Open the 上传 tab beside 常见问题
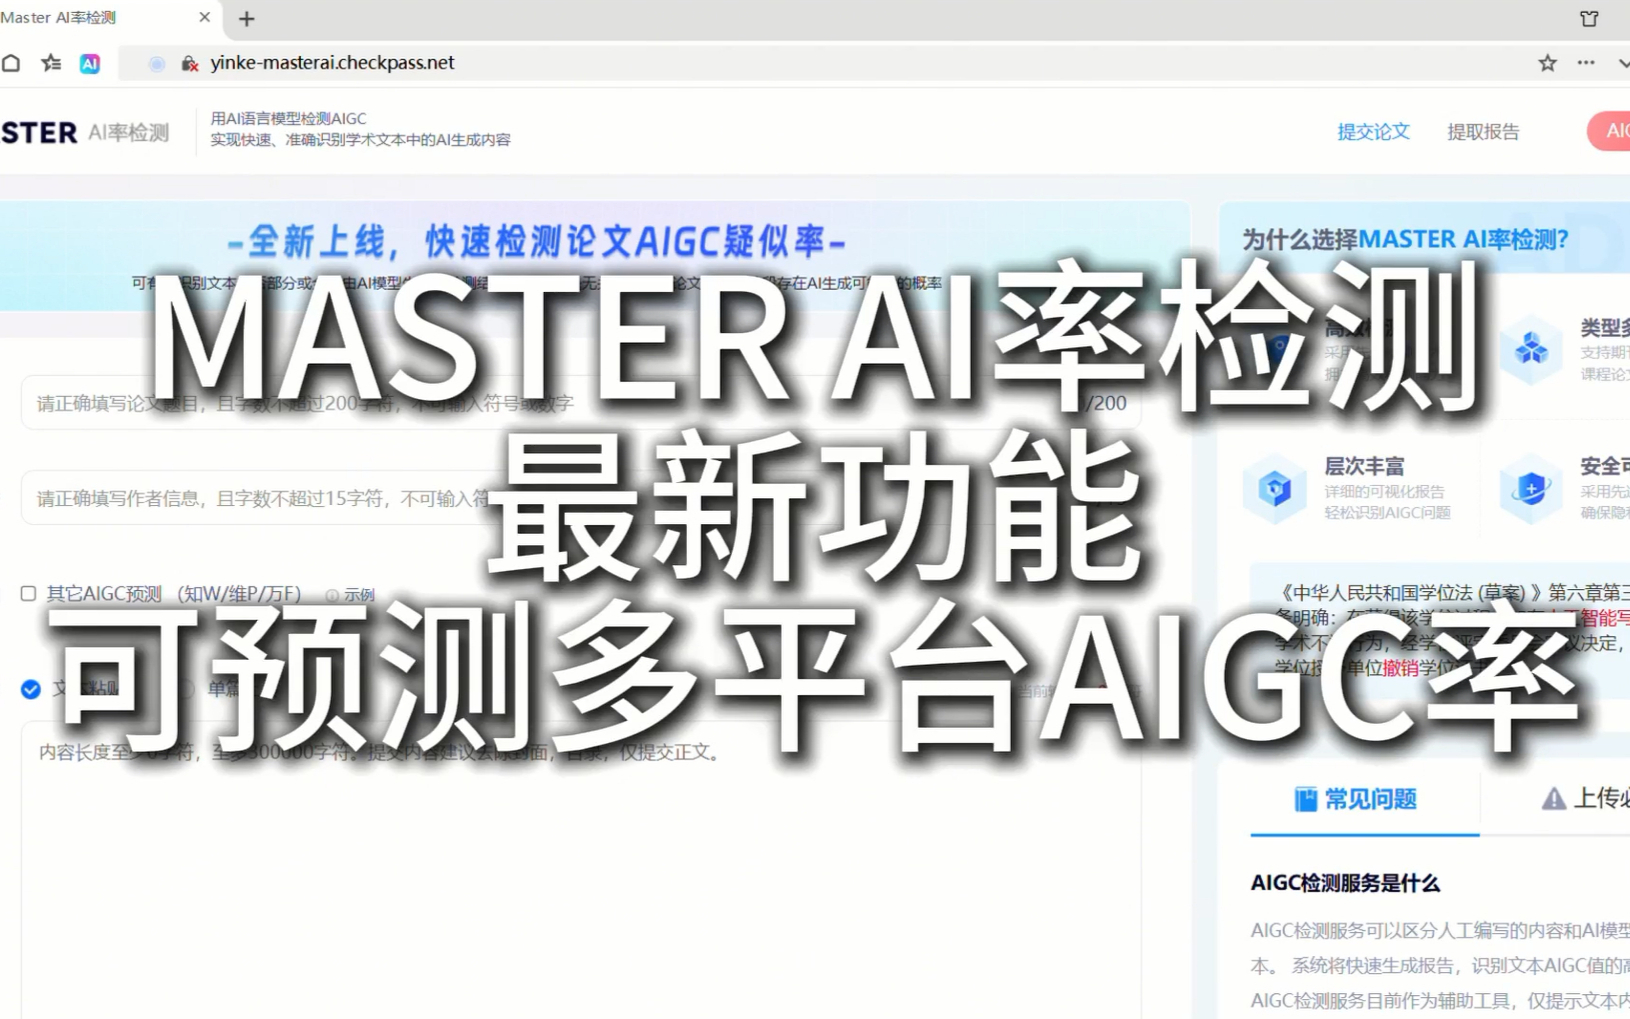The height and width of the screenshot is (1019, 1630). point(1584,799)
